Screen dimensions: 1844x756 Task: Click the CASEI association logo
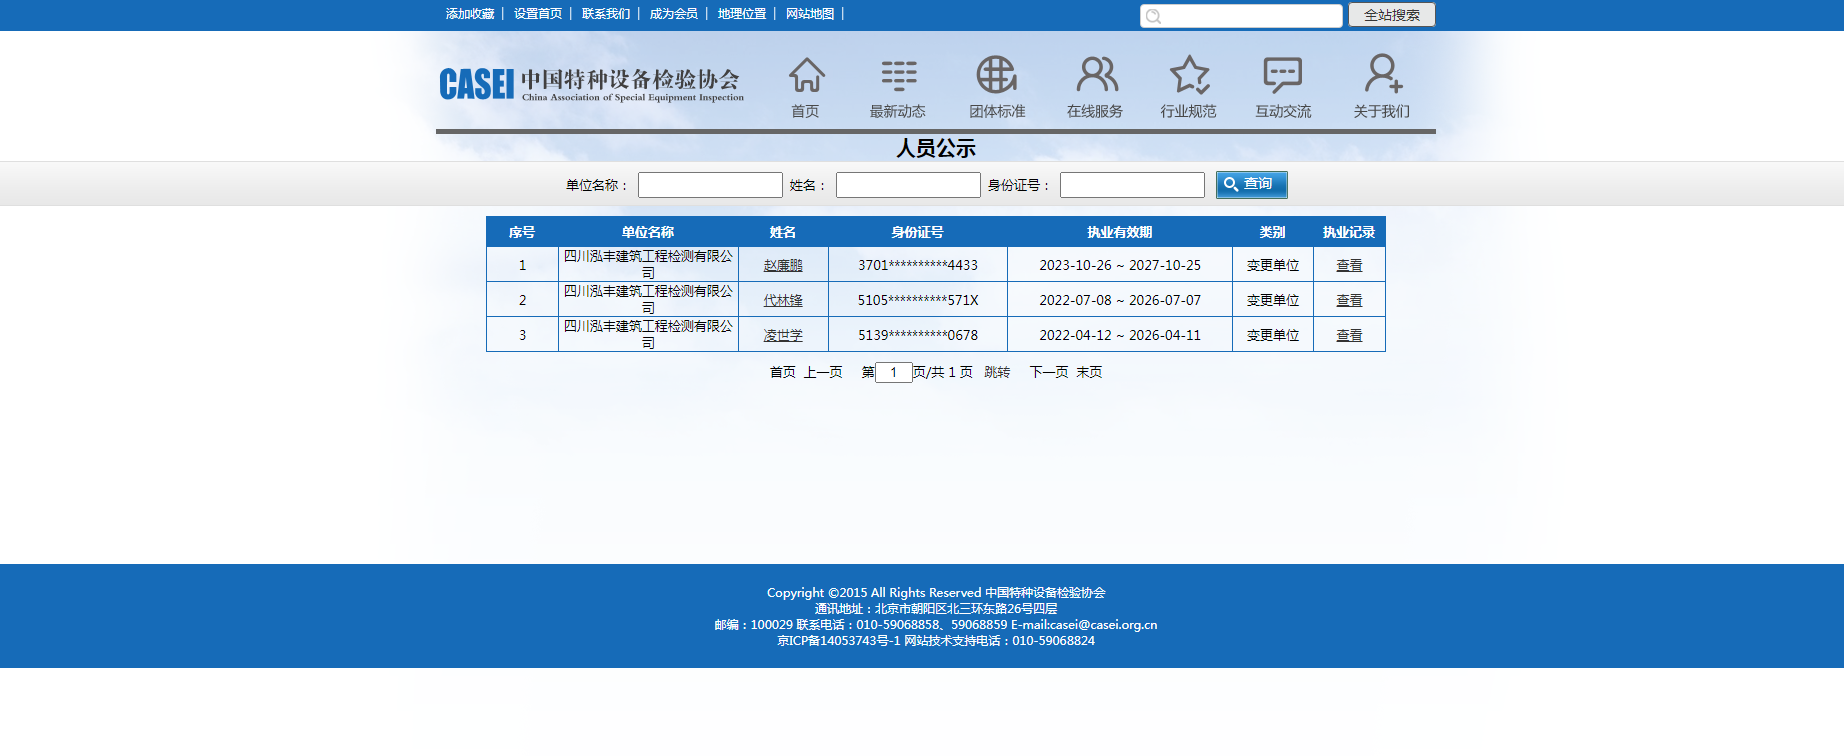point(591,84)
